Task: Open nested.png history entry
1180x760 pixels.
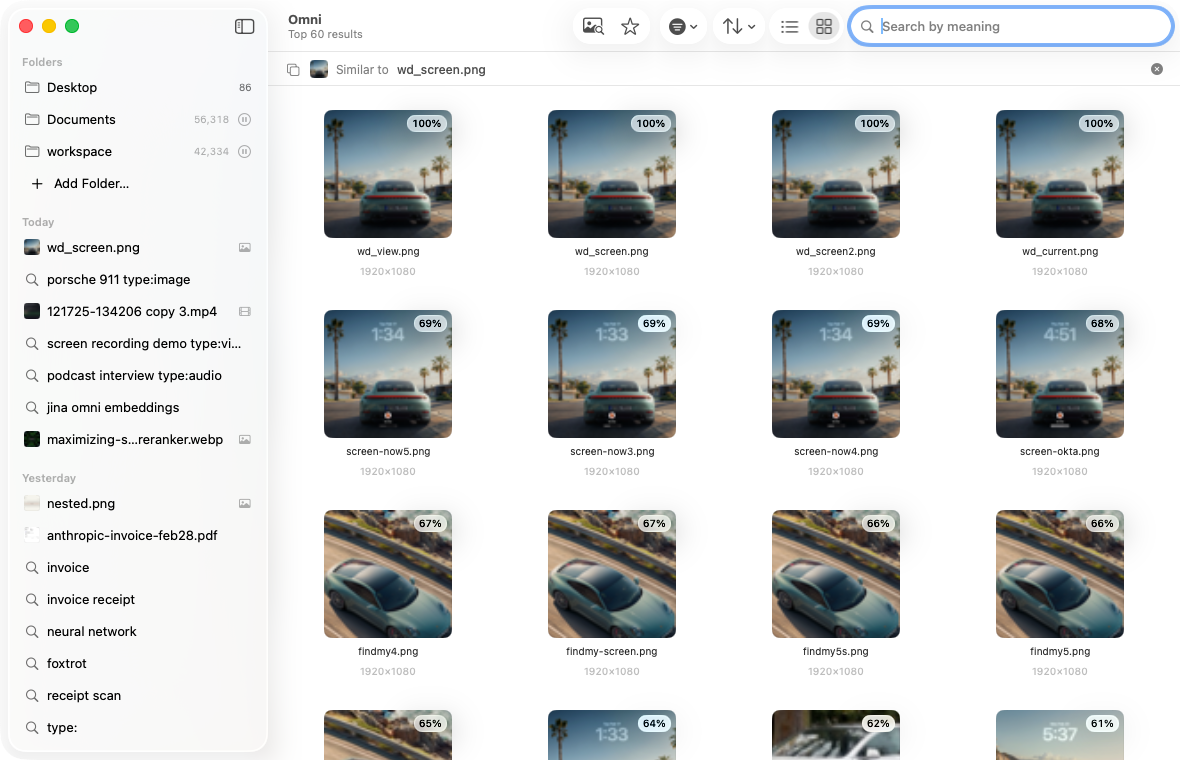Action: click(138, 503)
